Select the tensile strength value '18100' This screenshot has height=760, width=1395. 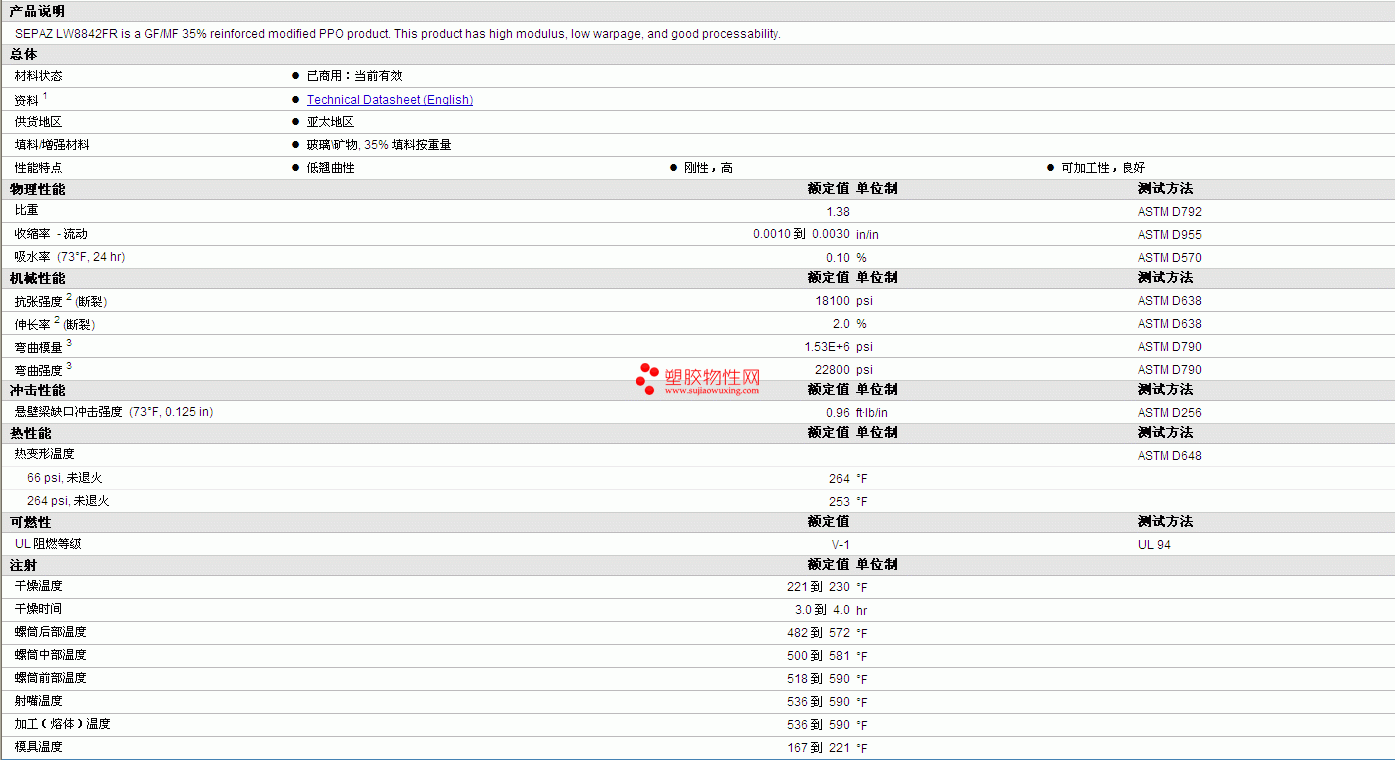pyautogui.click(x=833, y=301)
